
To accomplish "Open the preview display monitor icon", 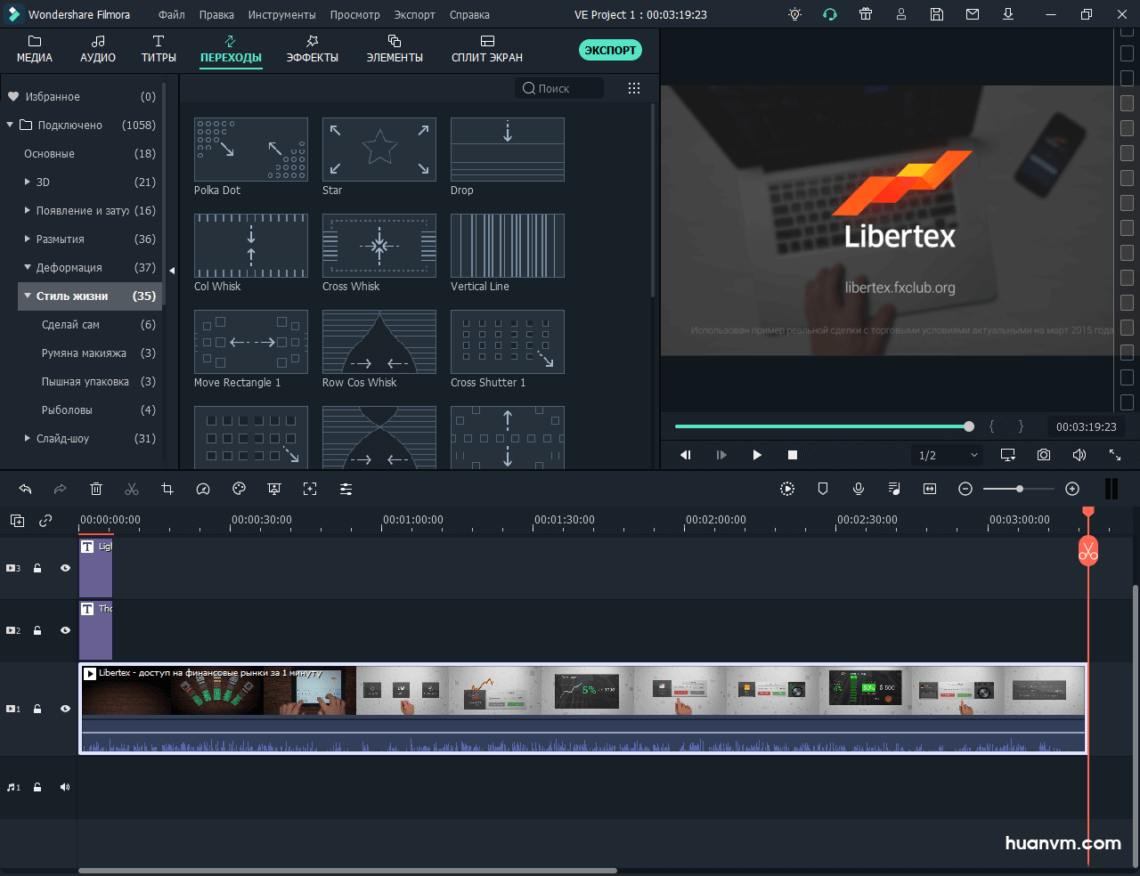I will point(1008,455).
